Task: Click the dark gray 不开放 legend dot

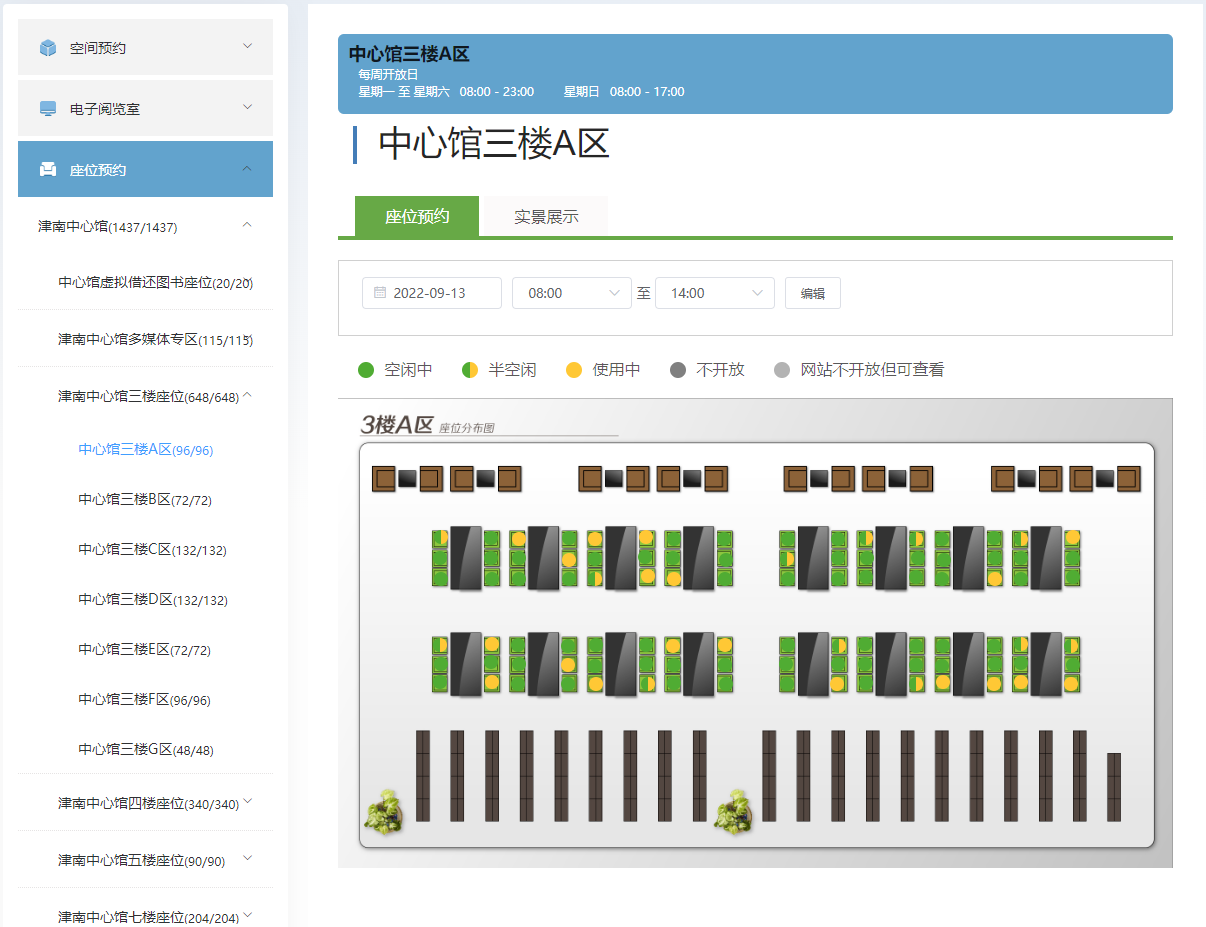Action: coord(678,370)
